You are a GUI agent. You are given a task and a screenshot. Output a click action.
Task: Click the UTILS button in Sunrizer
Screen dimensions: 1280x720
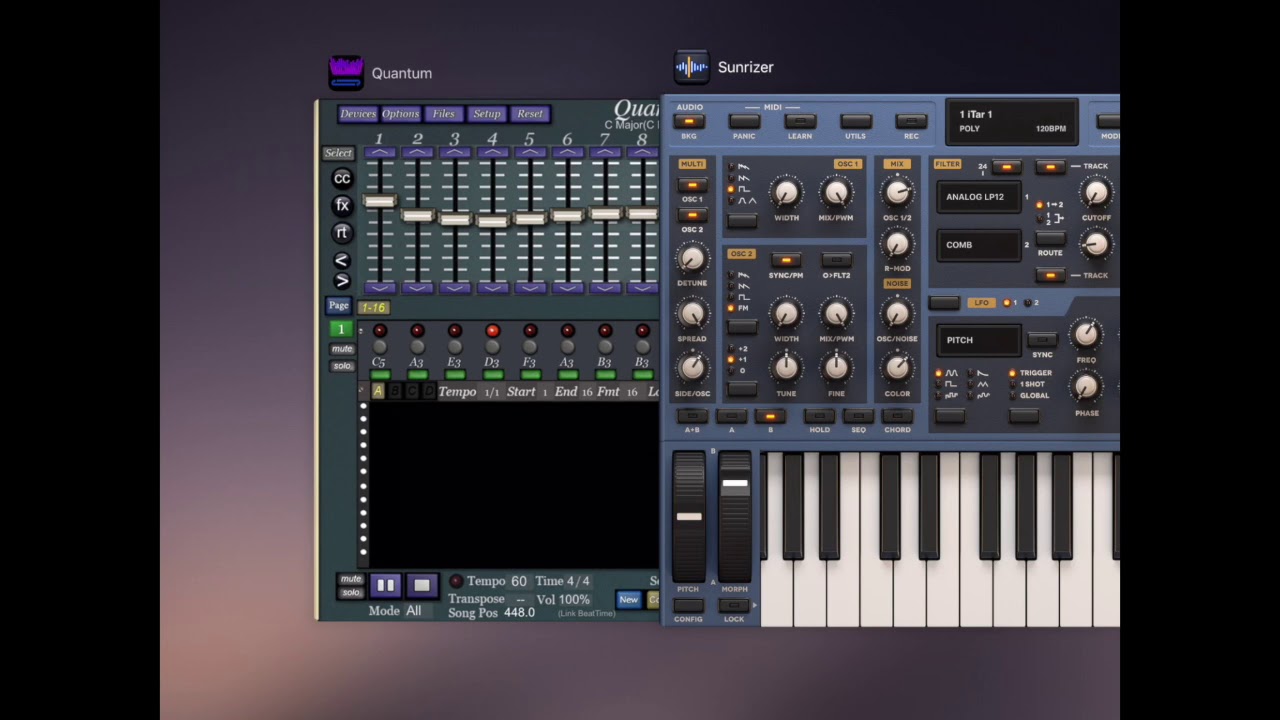(x=855, y=122)
